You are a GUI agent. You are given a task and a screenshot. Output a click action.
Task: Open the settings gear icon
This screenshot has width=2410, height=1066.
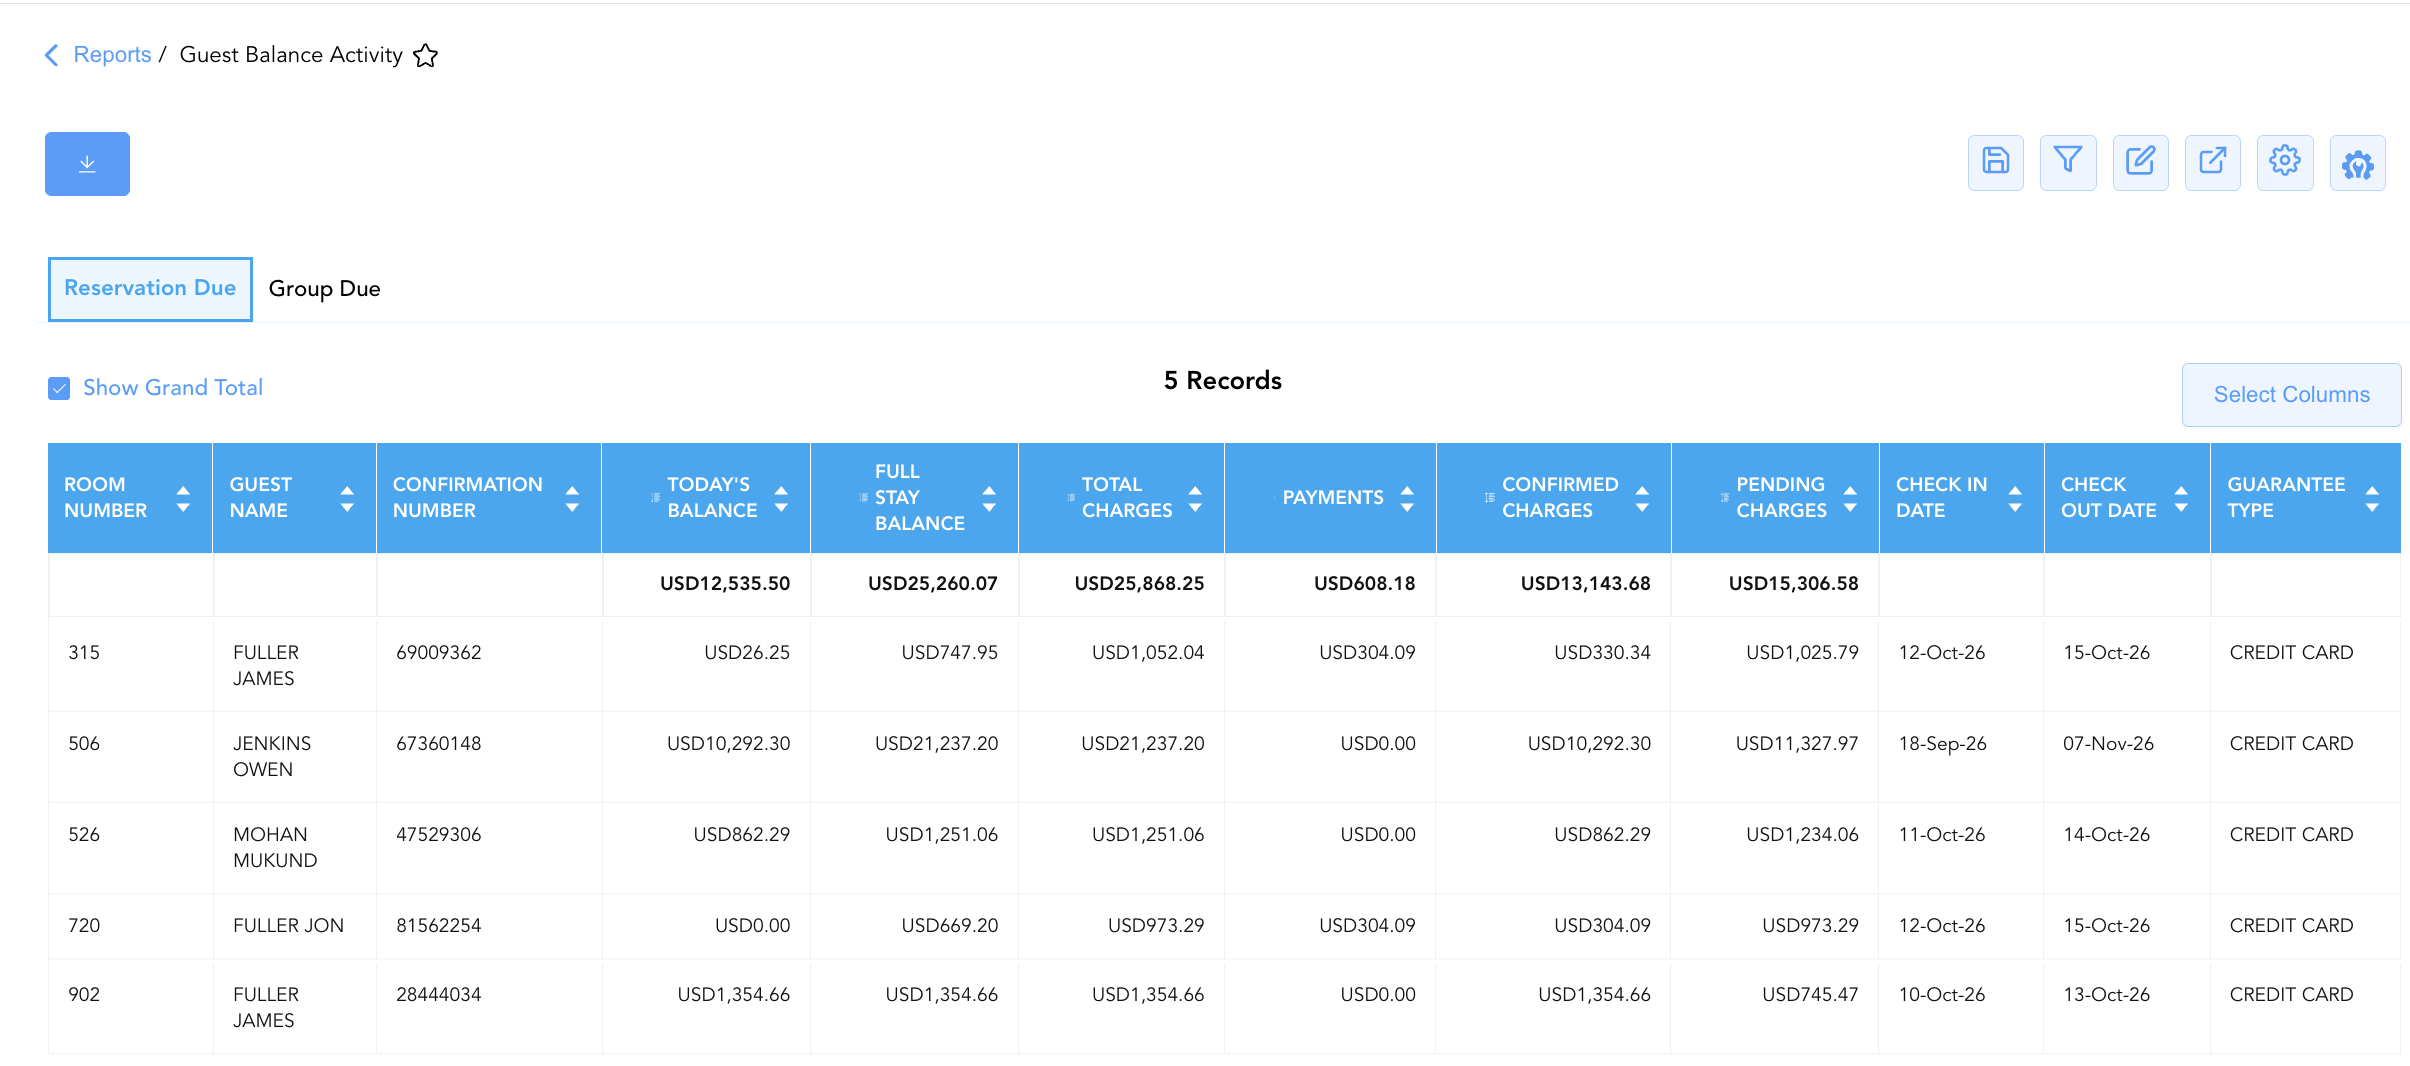click(x=2285, y=162)
